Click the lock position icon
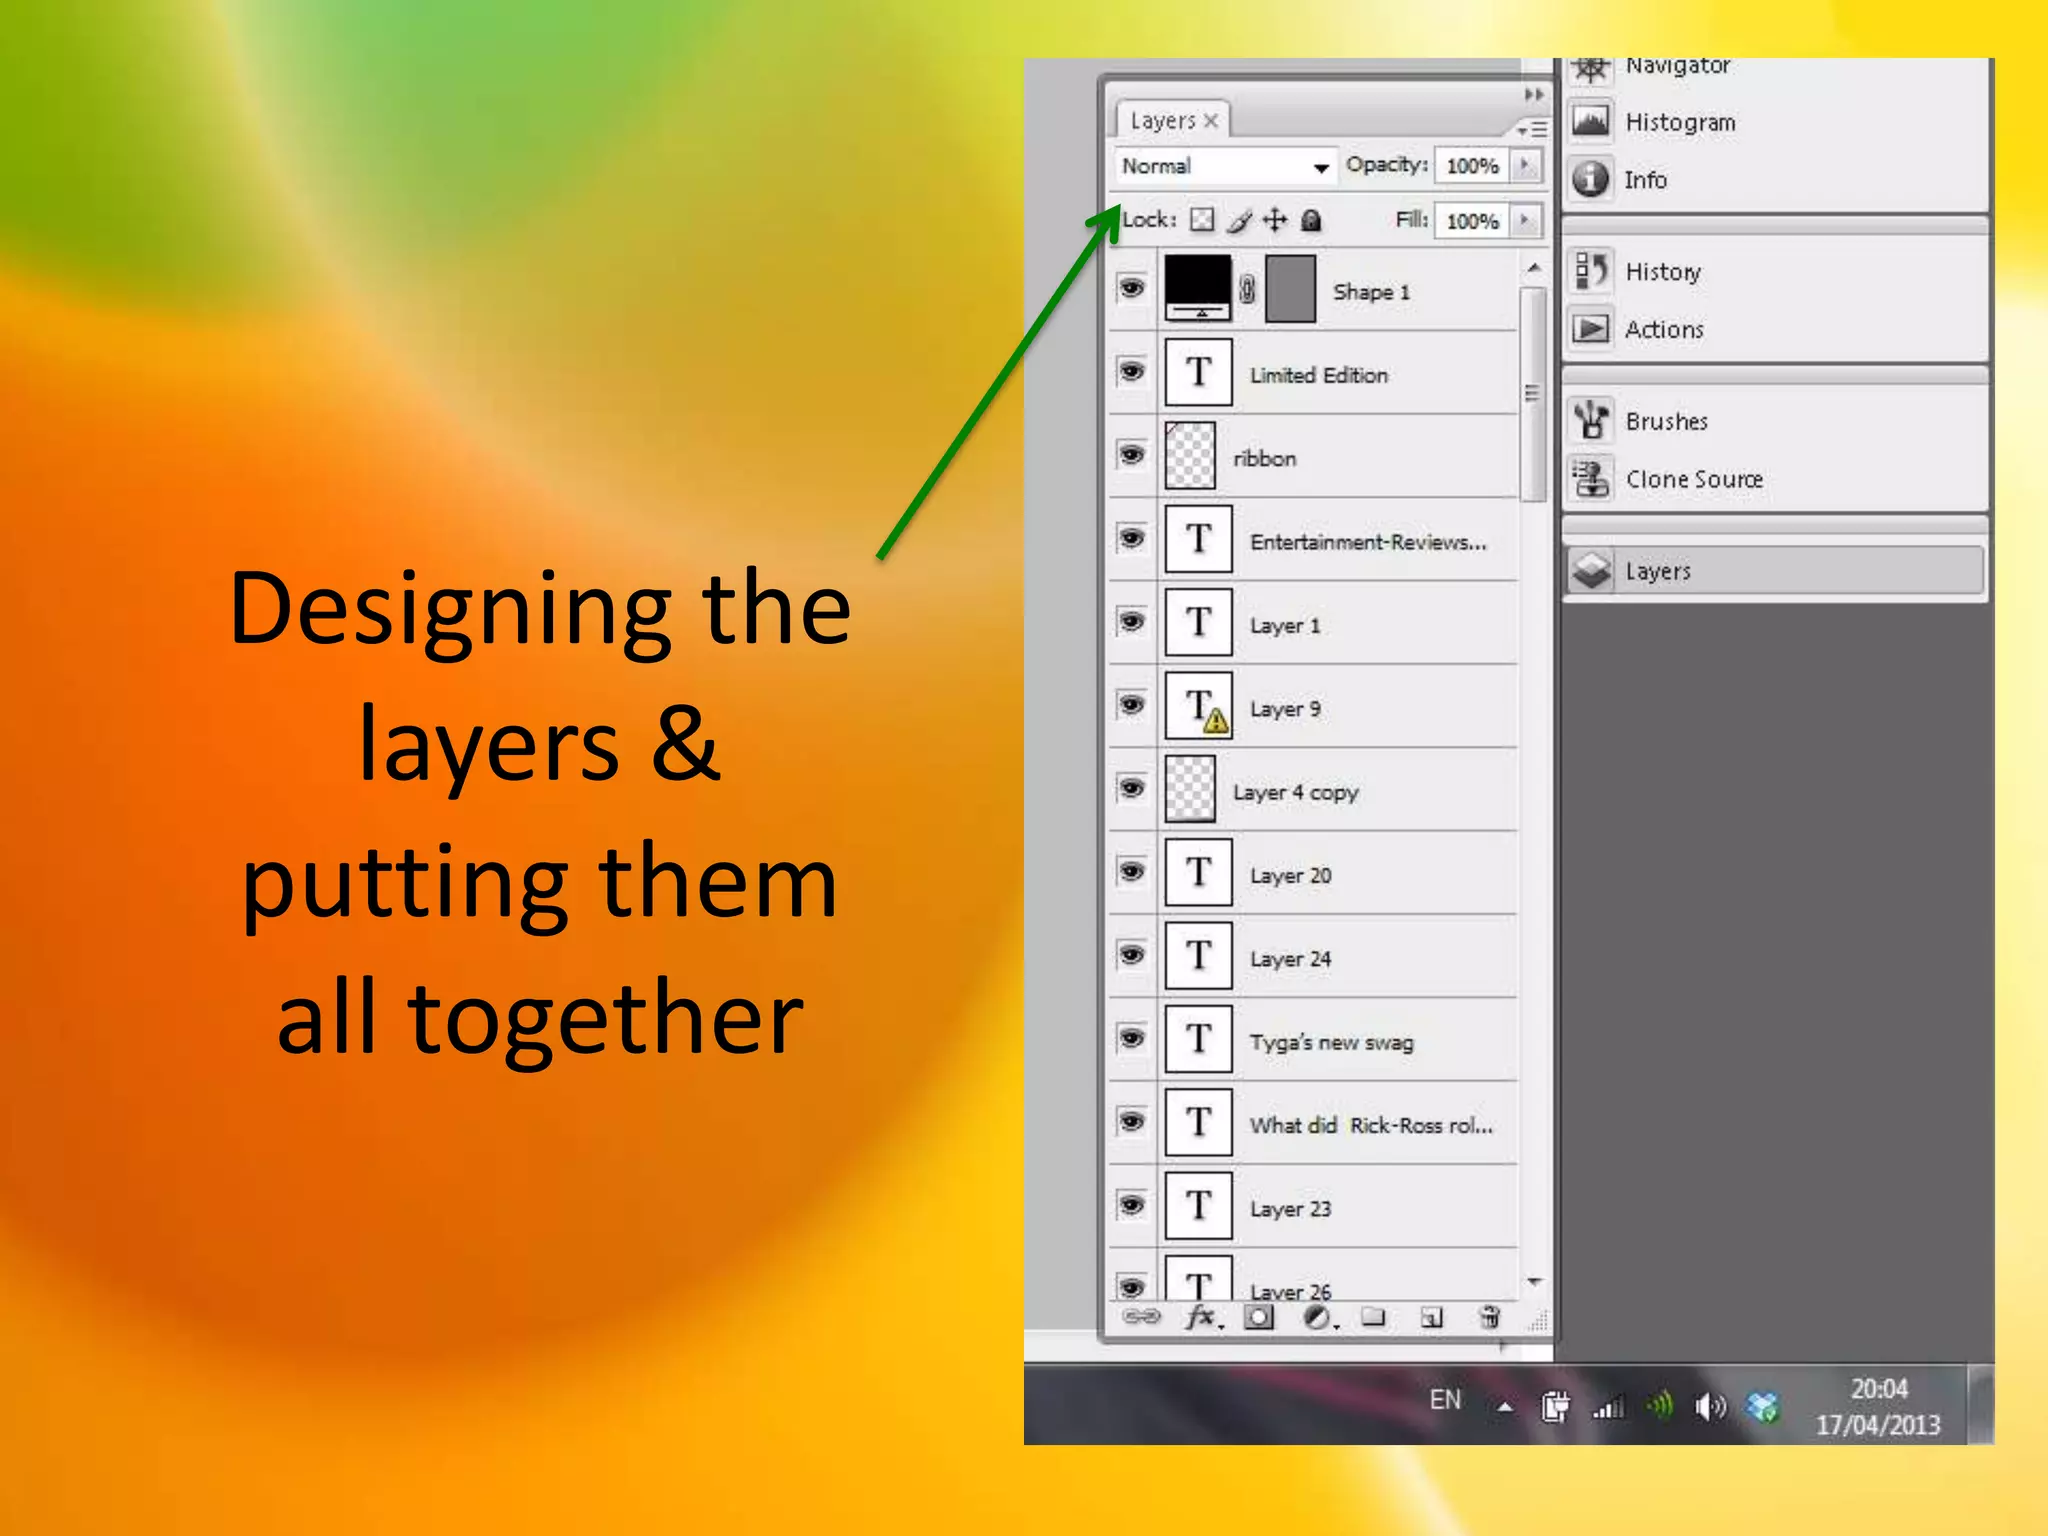The width and height of the screenshot is (2048, 1536). [x=1275, y=219]
